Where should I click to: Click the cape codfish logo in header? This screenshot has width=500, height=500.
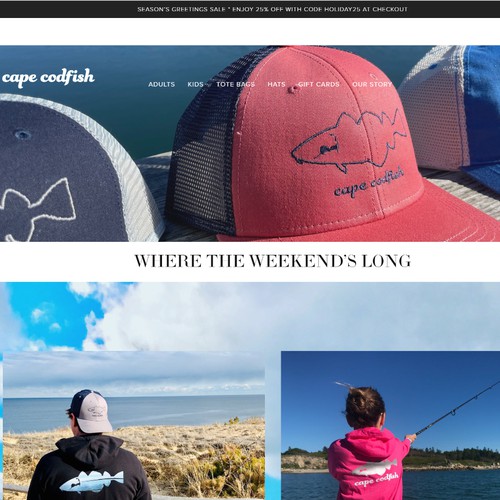(x=48, y=77)
